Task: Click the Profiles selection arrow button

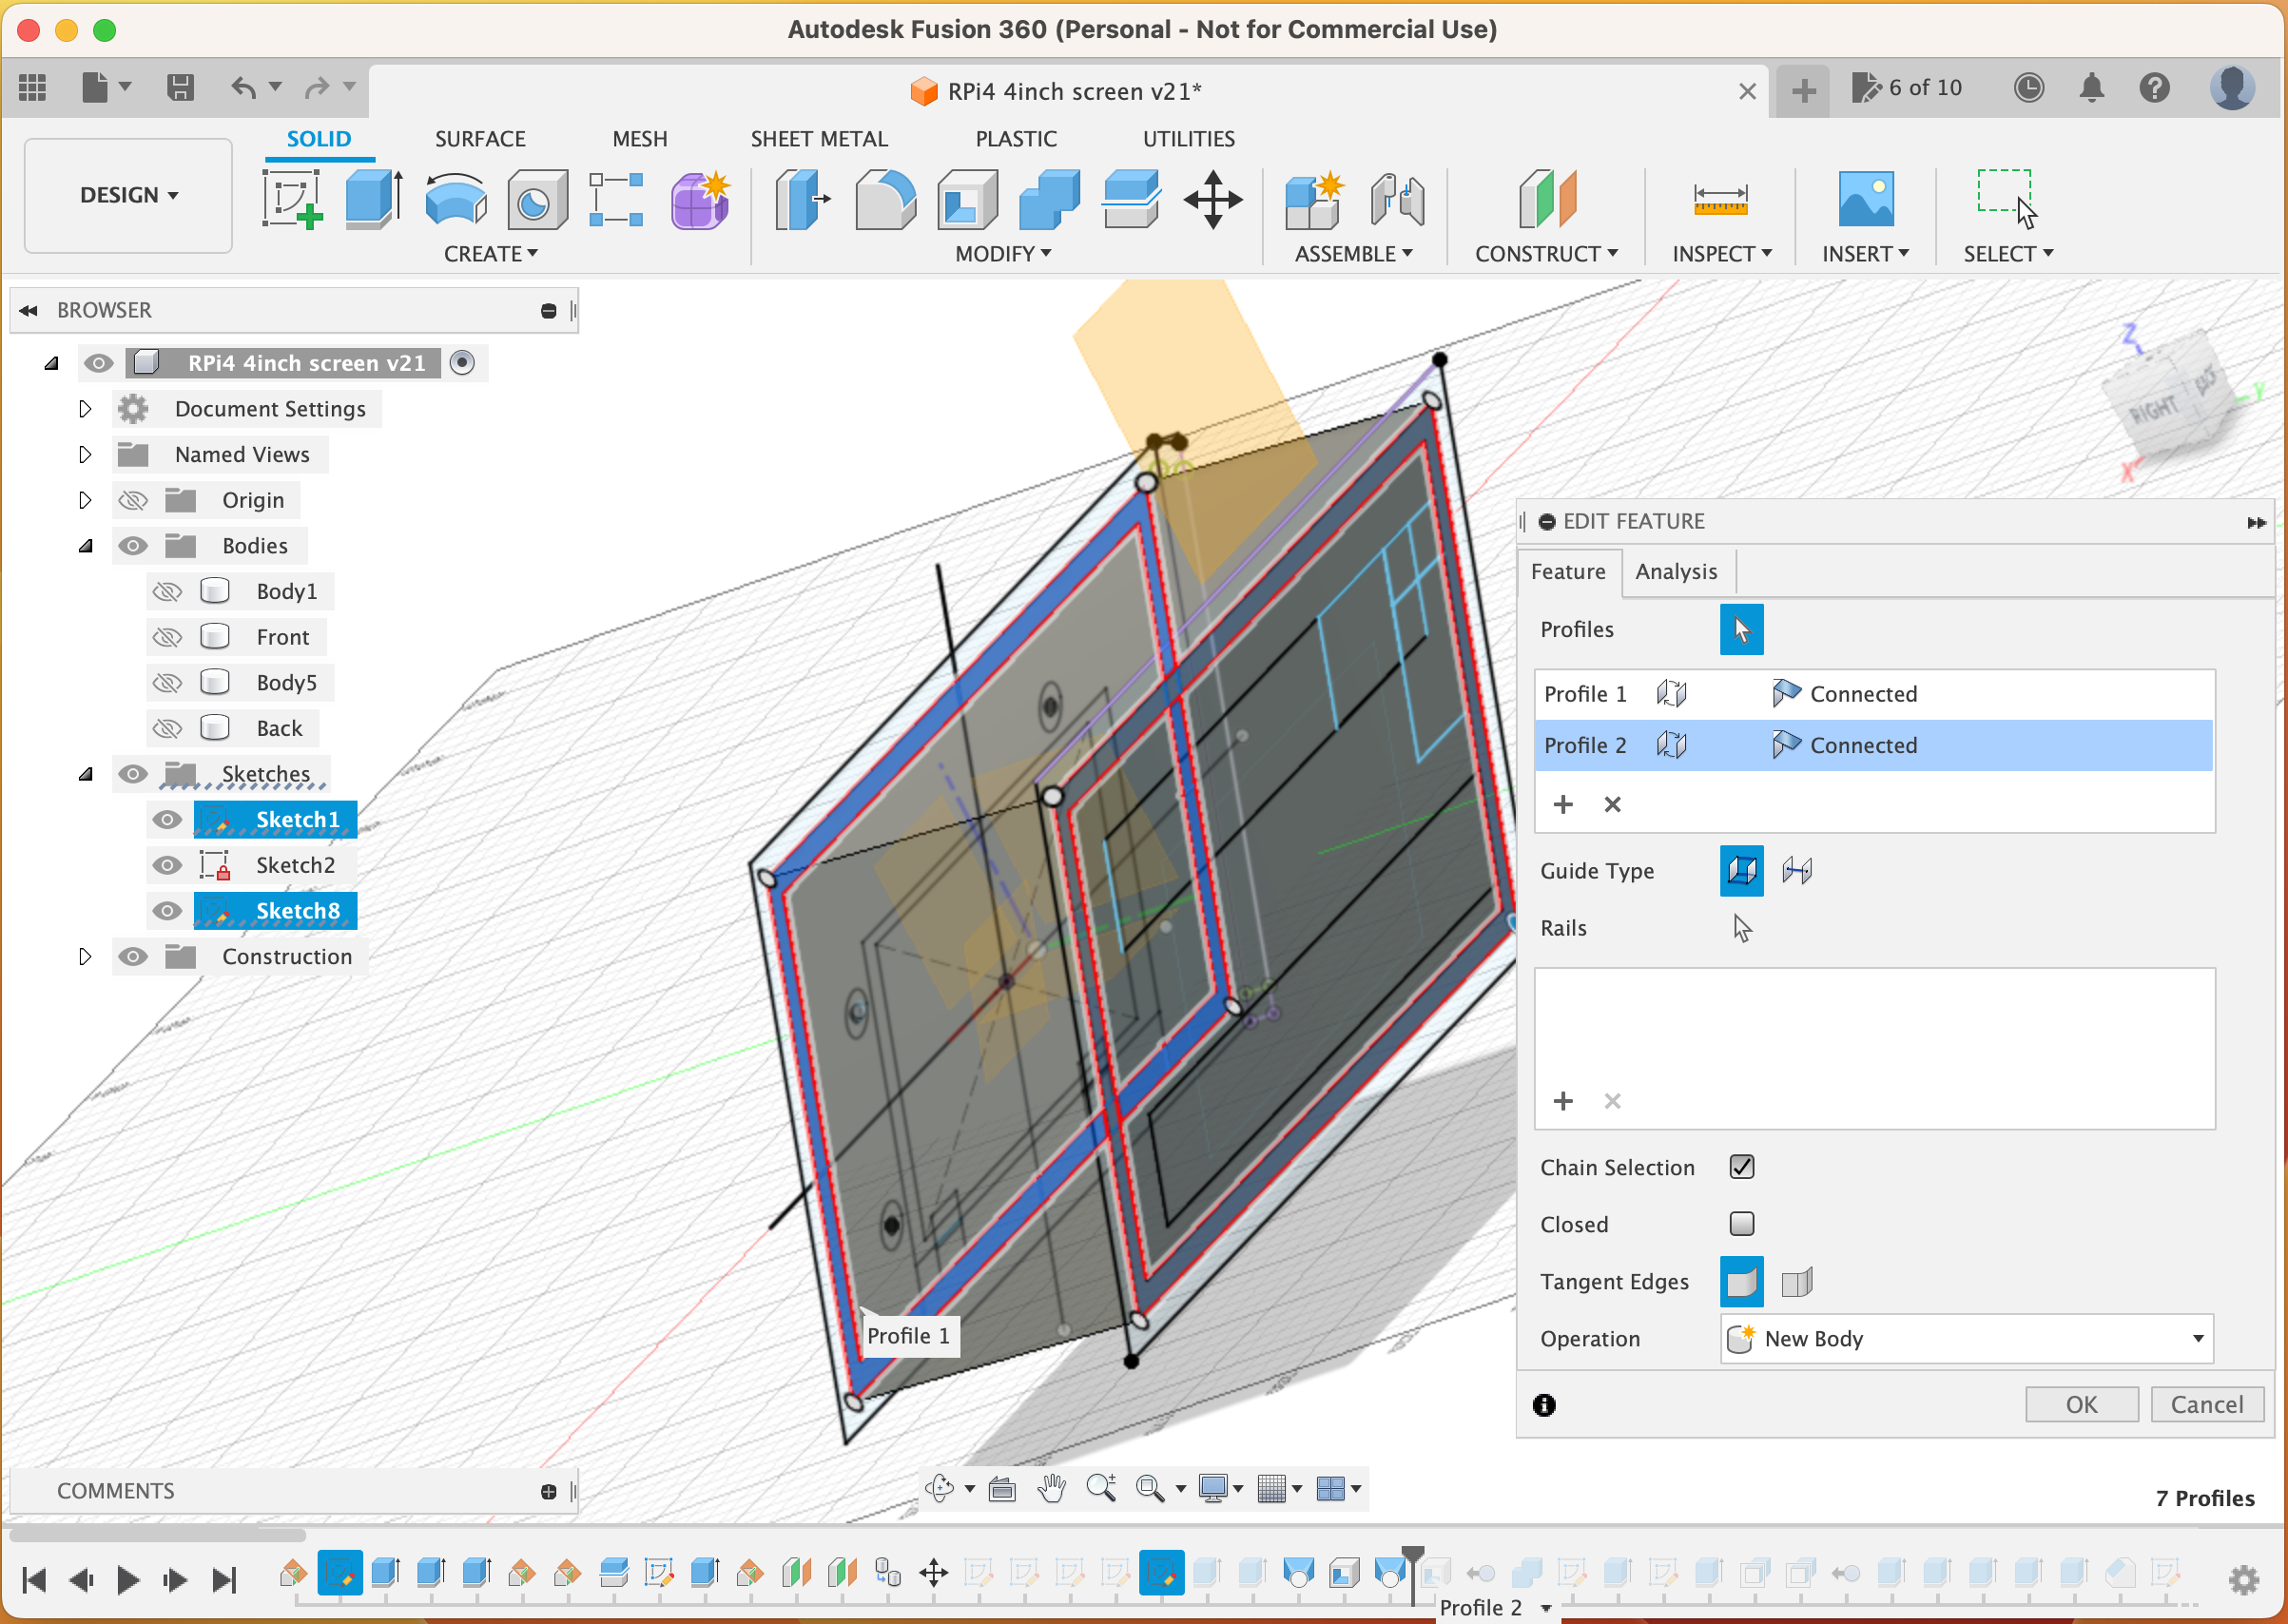Action: [1741, 629]
